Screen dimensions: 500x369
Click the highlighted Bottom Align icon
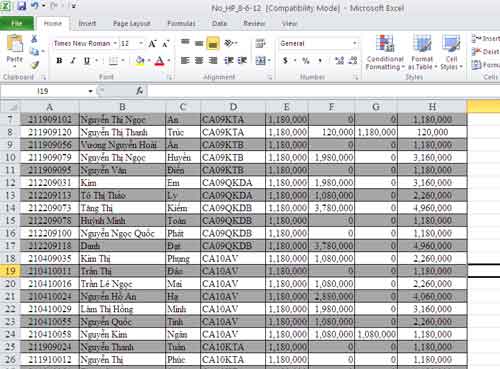(x=213, y=43)
